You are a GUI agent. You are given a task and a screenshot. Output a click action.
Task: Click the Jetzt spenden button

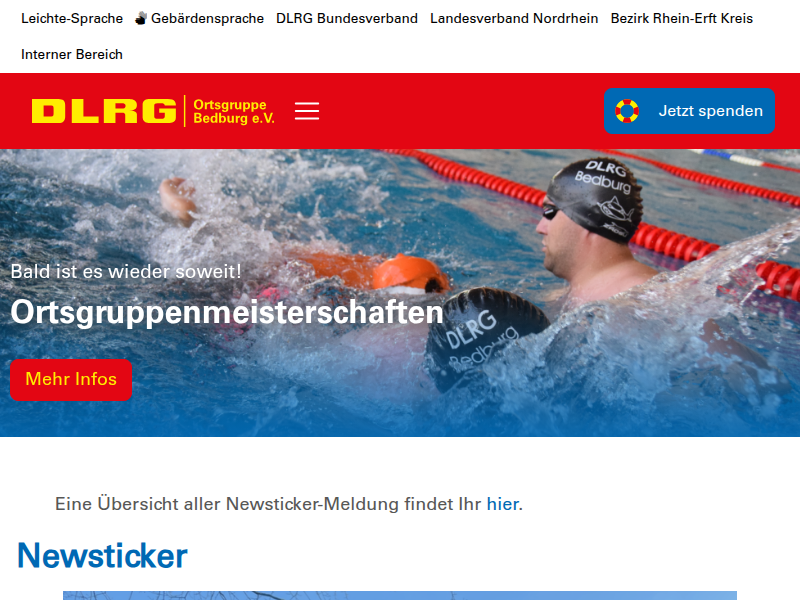[689, 111]
